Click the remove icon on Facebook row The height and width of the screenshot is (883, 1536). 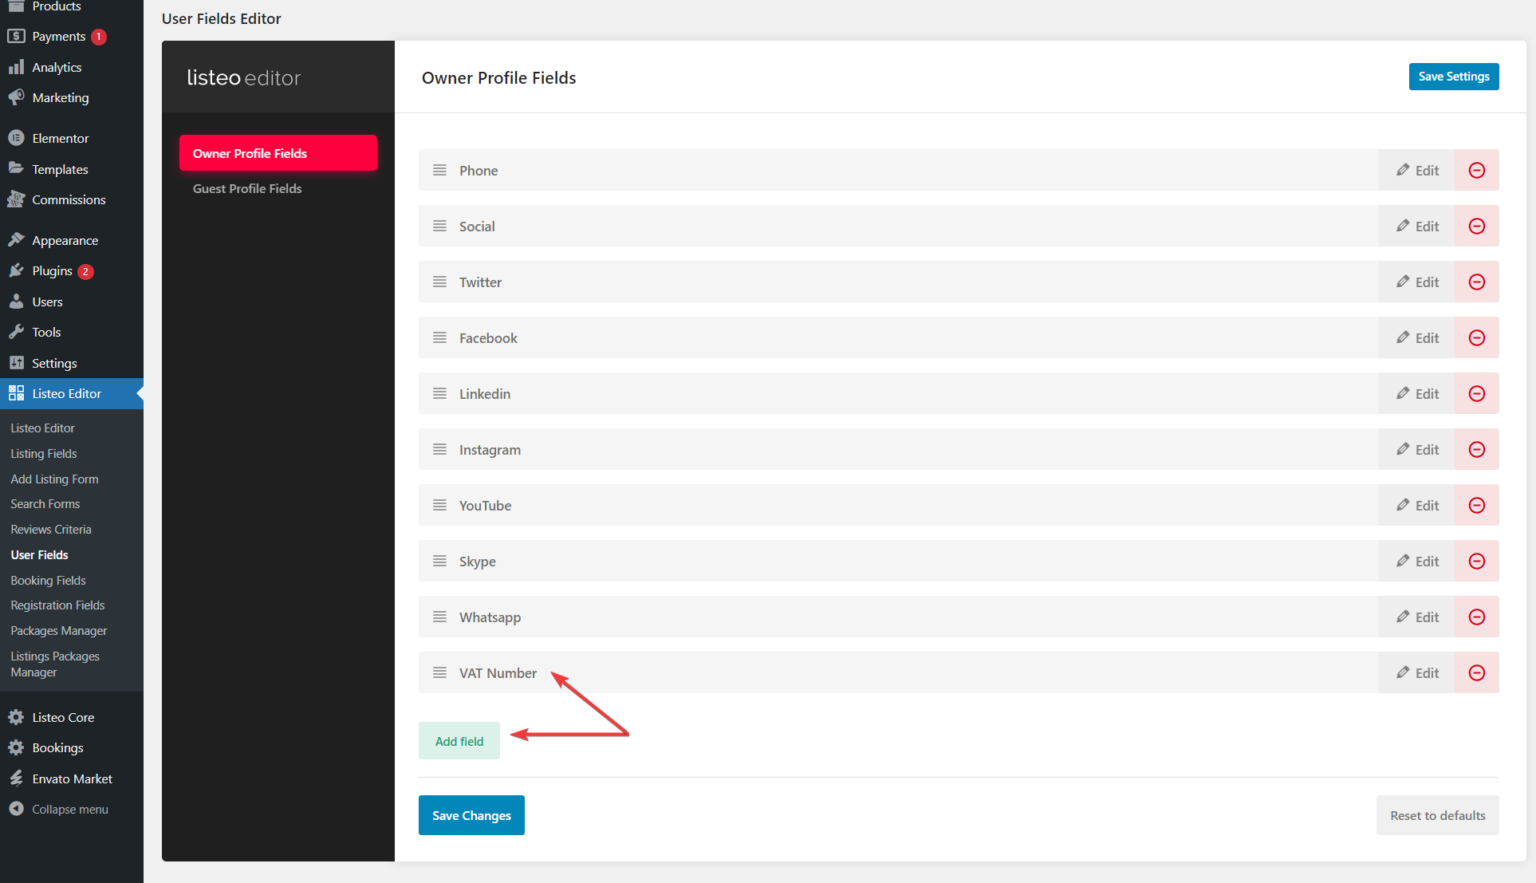1476,338
